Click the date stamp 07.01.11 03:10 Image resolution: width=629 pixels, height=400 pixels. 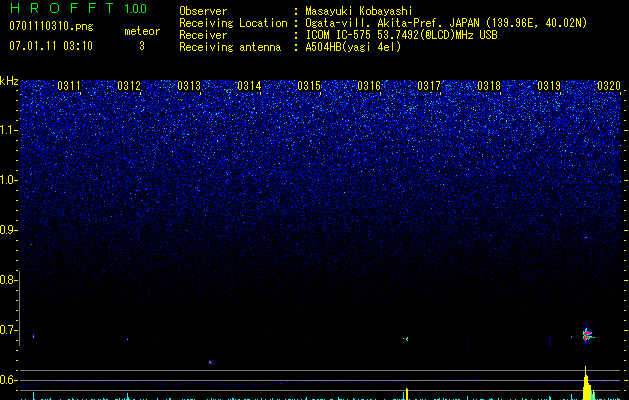51,46
